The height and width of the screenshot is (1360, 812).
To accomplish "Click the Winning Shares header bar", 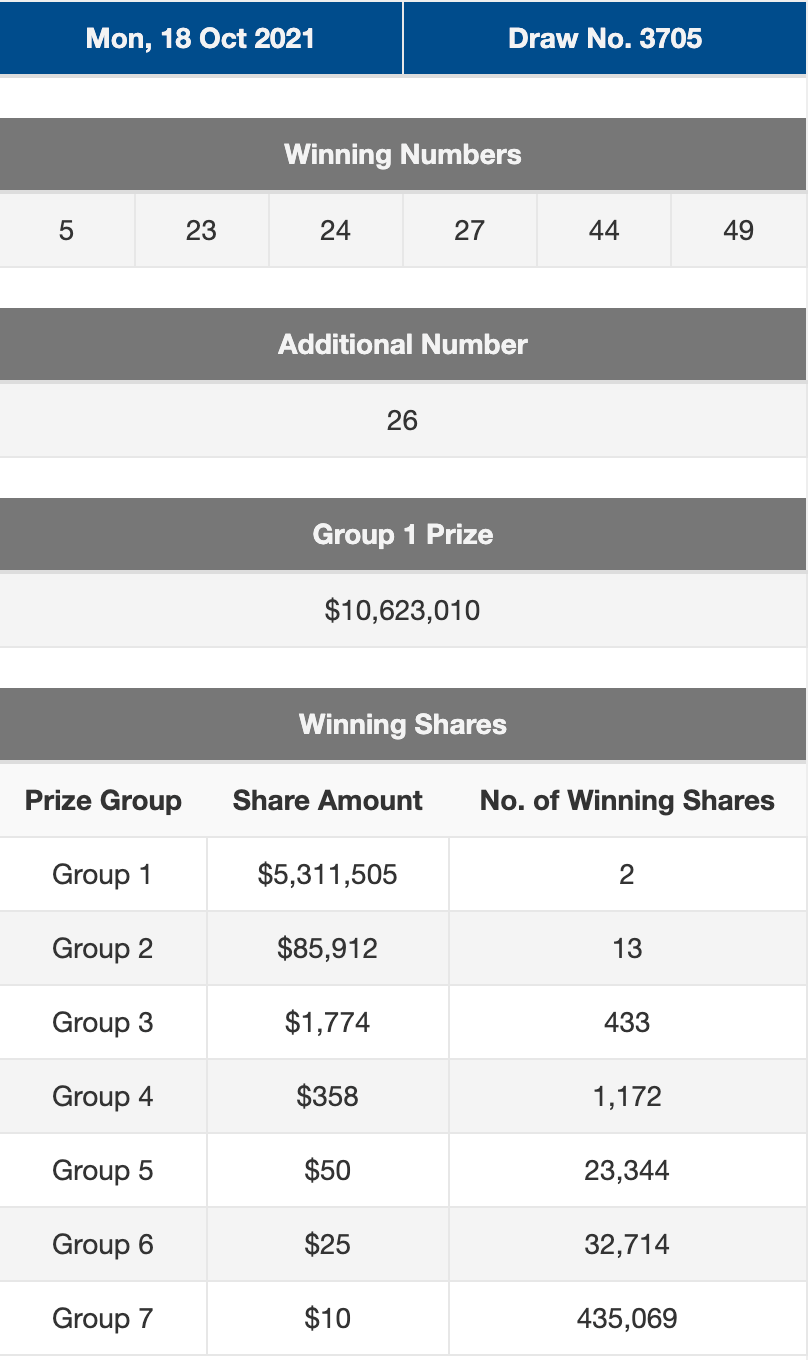I will coord(403,725).
